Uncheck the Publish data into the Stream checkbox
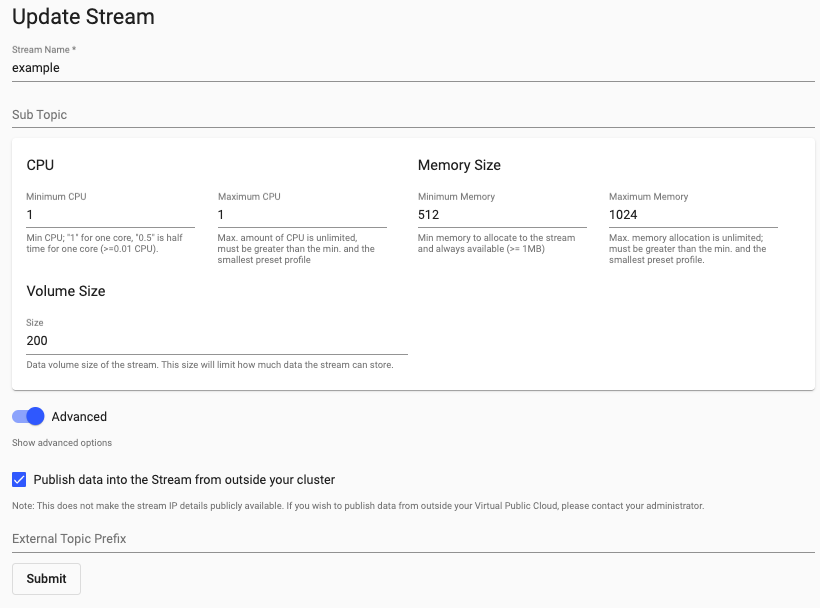 coord(19,479)
